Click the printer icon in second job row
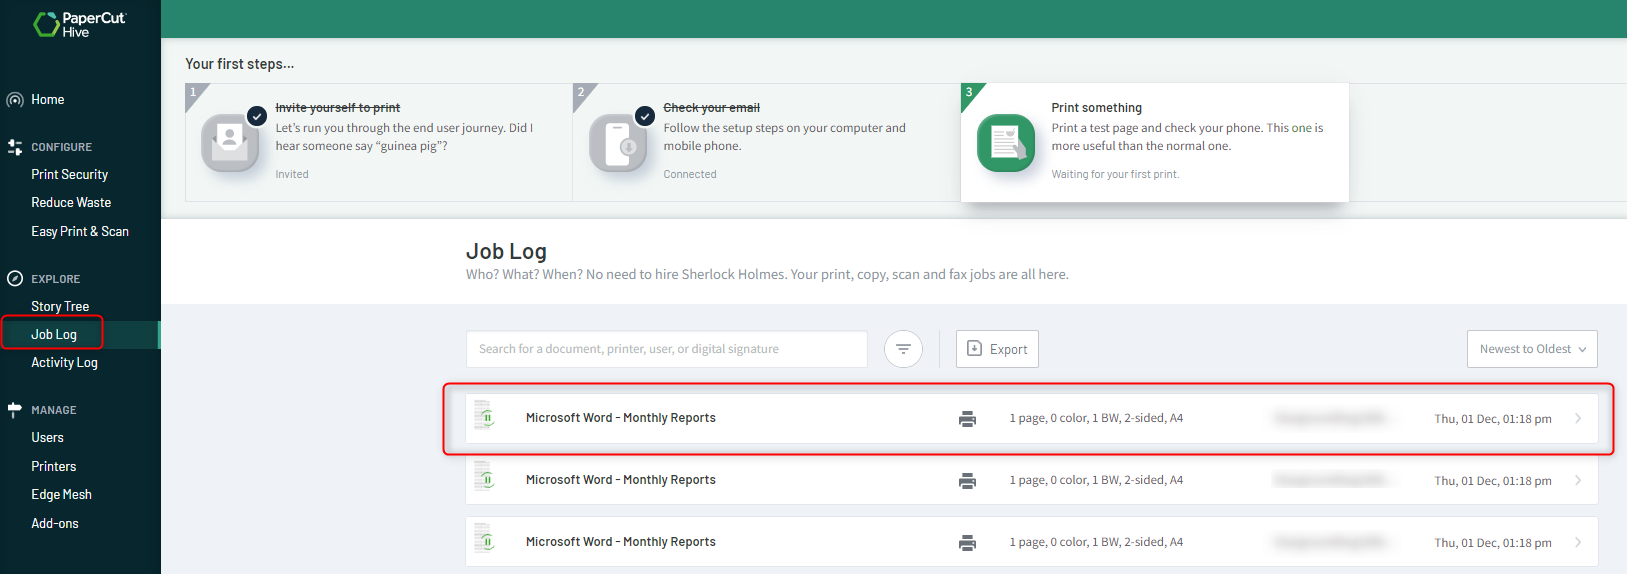Image resolution: width=1627 pixels, height=574 pixels. (x=967, y=481)
